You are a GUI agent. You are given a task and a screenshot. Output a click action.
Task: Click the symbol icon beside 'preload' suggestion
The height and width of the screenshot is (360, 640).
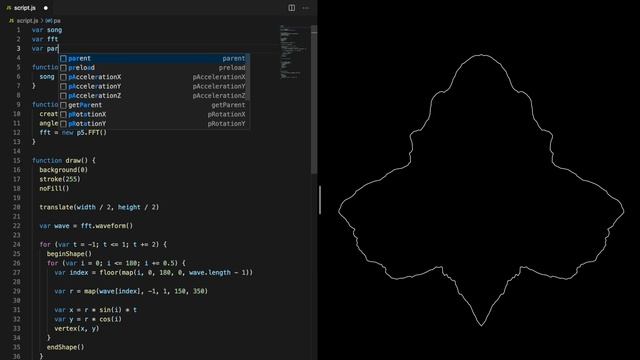point(63,68)
